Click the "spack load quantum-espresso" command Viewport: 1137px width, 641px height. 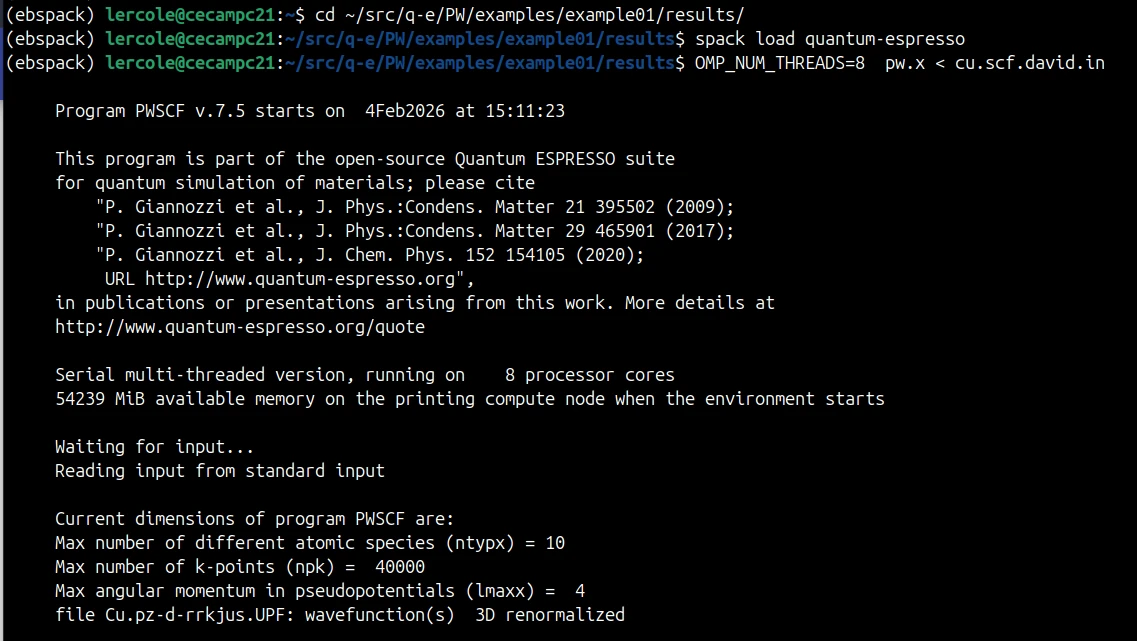pyautogui.click(x=830, y=39)
